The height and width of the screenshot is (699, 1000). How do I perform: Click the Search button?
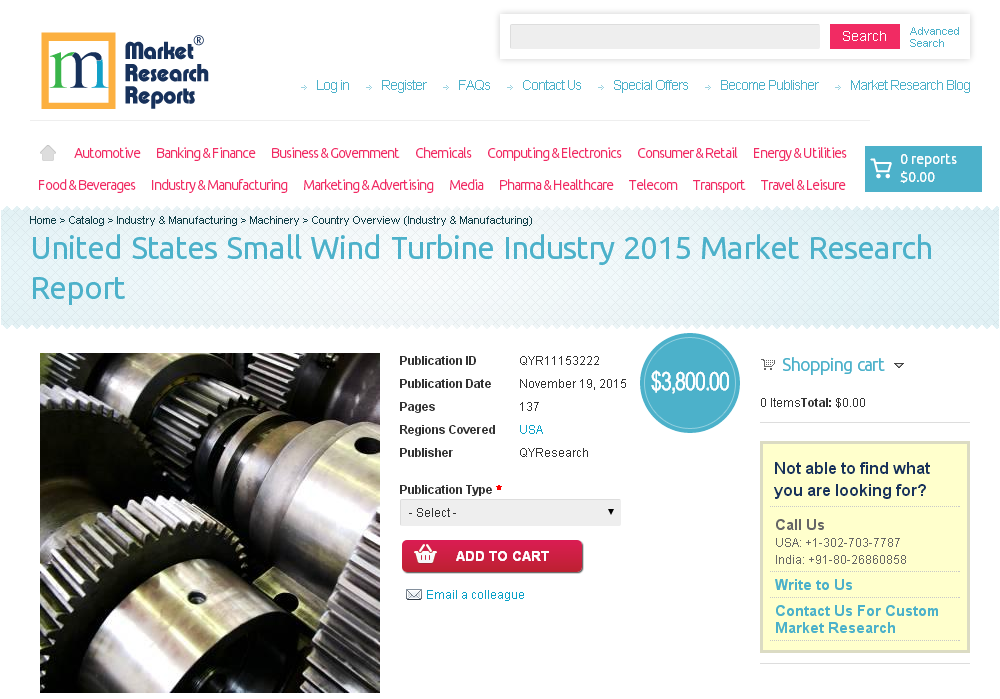[864, 36]
